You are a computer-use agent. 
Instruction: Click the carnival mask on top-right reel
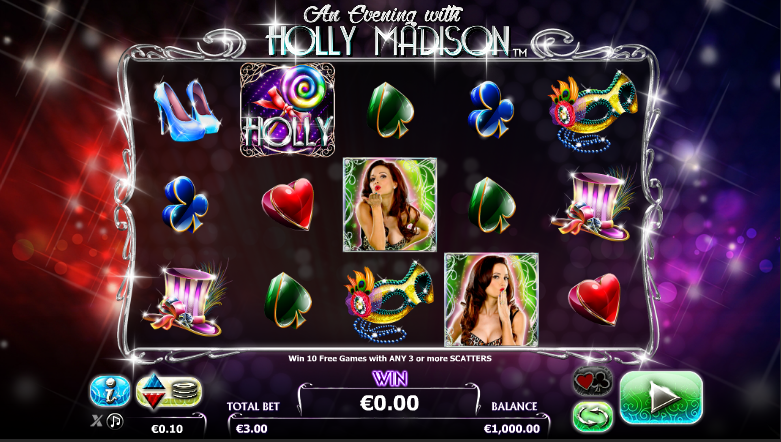(593, 112)
